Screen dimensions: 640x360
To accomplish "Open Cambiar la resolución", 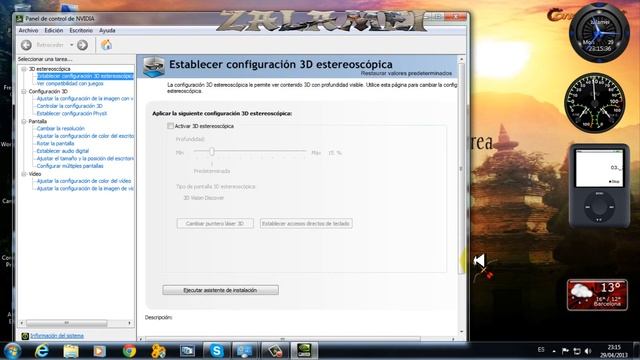I will 60,129.
